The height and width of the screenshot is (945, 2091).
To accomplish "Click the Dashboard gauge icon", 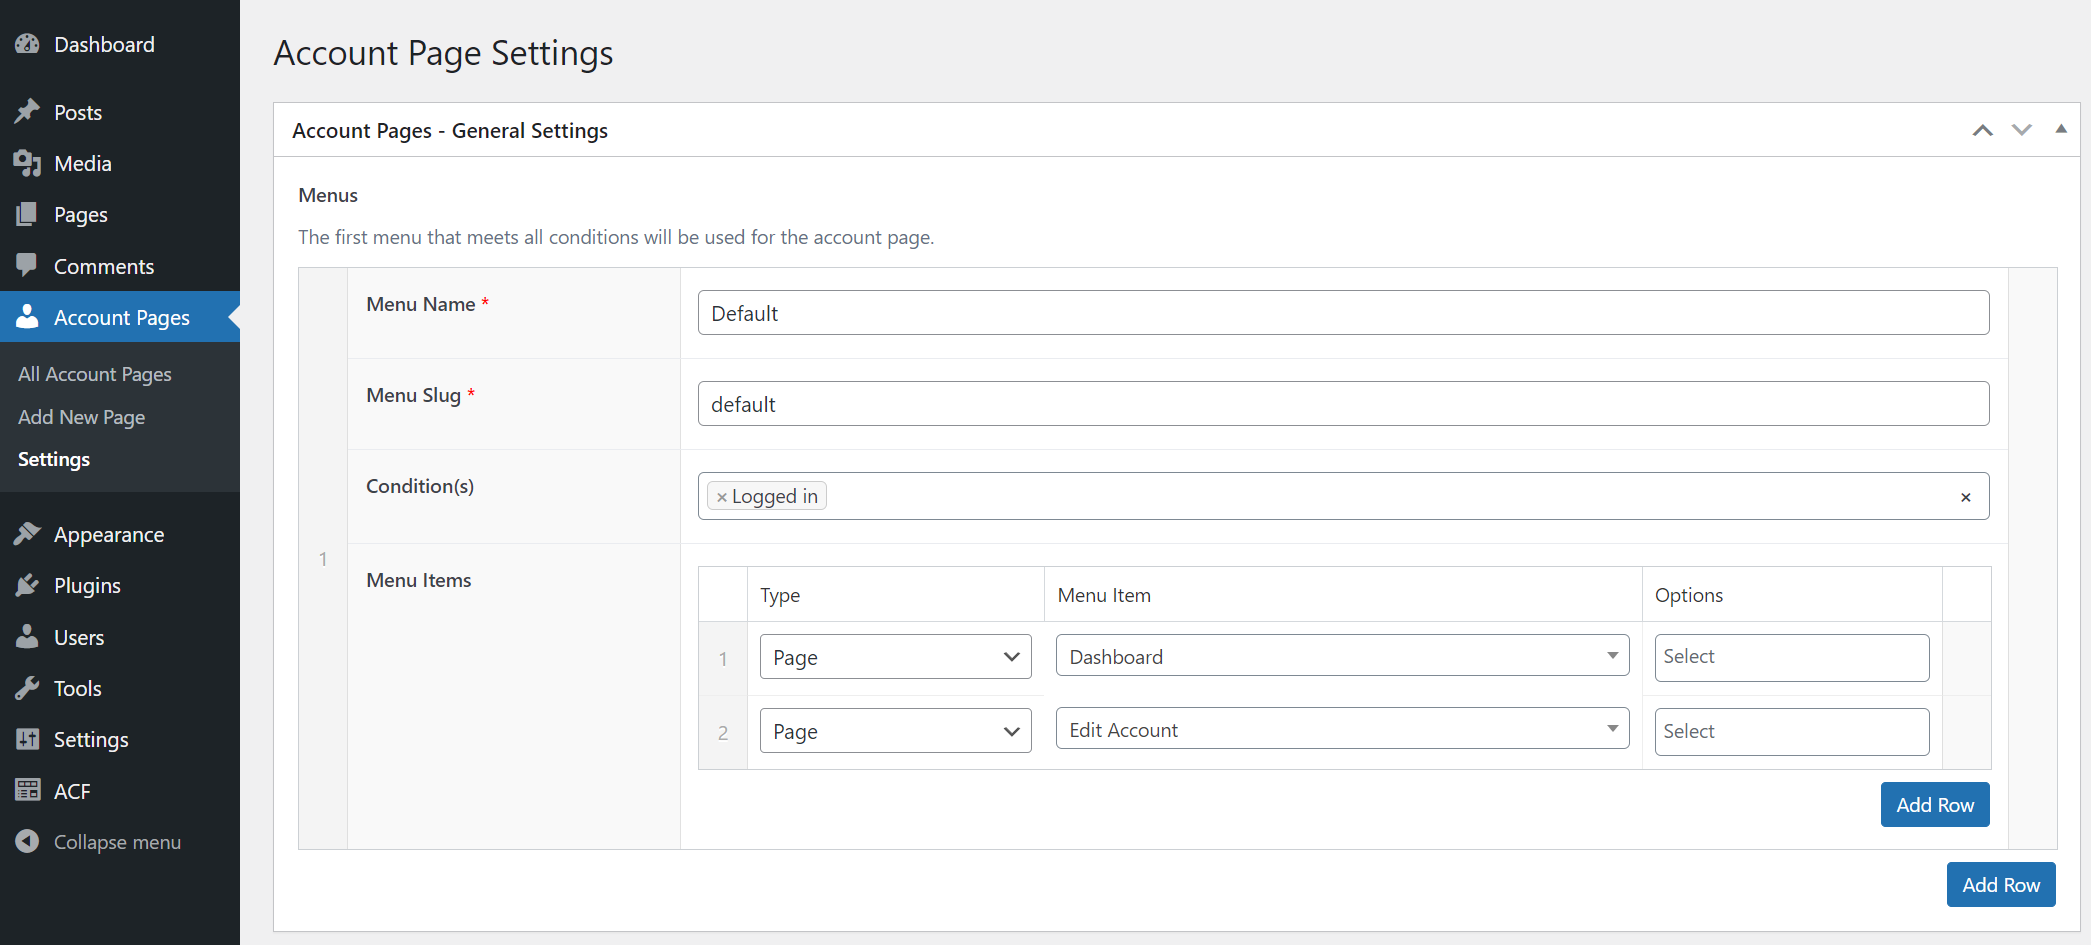I will coord(27,44).
